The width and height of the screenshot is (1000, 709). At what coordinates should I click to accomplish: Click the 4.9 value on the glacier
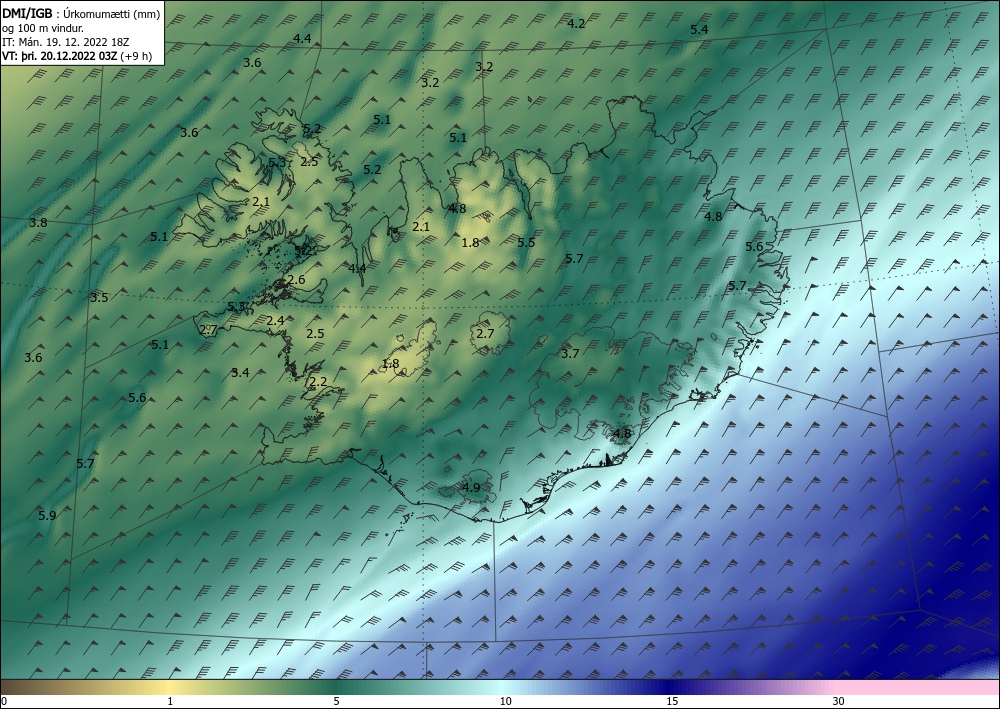pos(470,488)
